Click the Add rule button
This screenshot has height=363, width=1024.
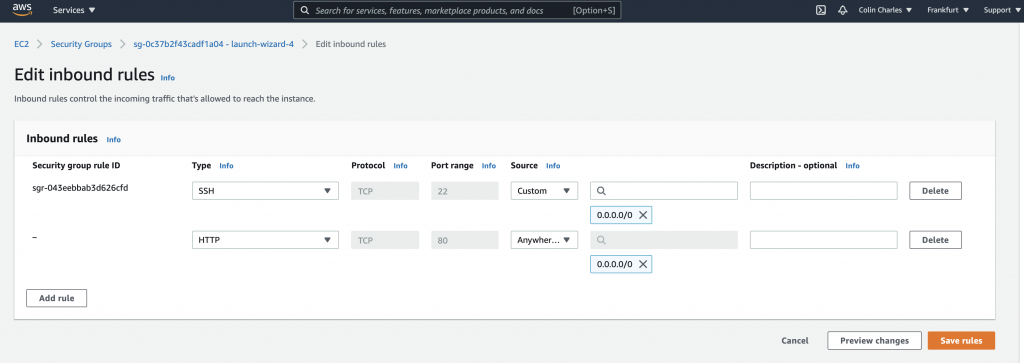point(57,298)
